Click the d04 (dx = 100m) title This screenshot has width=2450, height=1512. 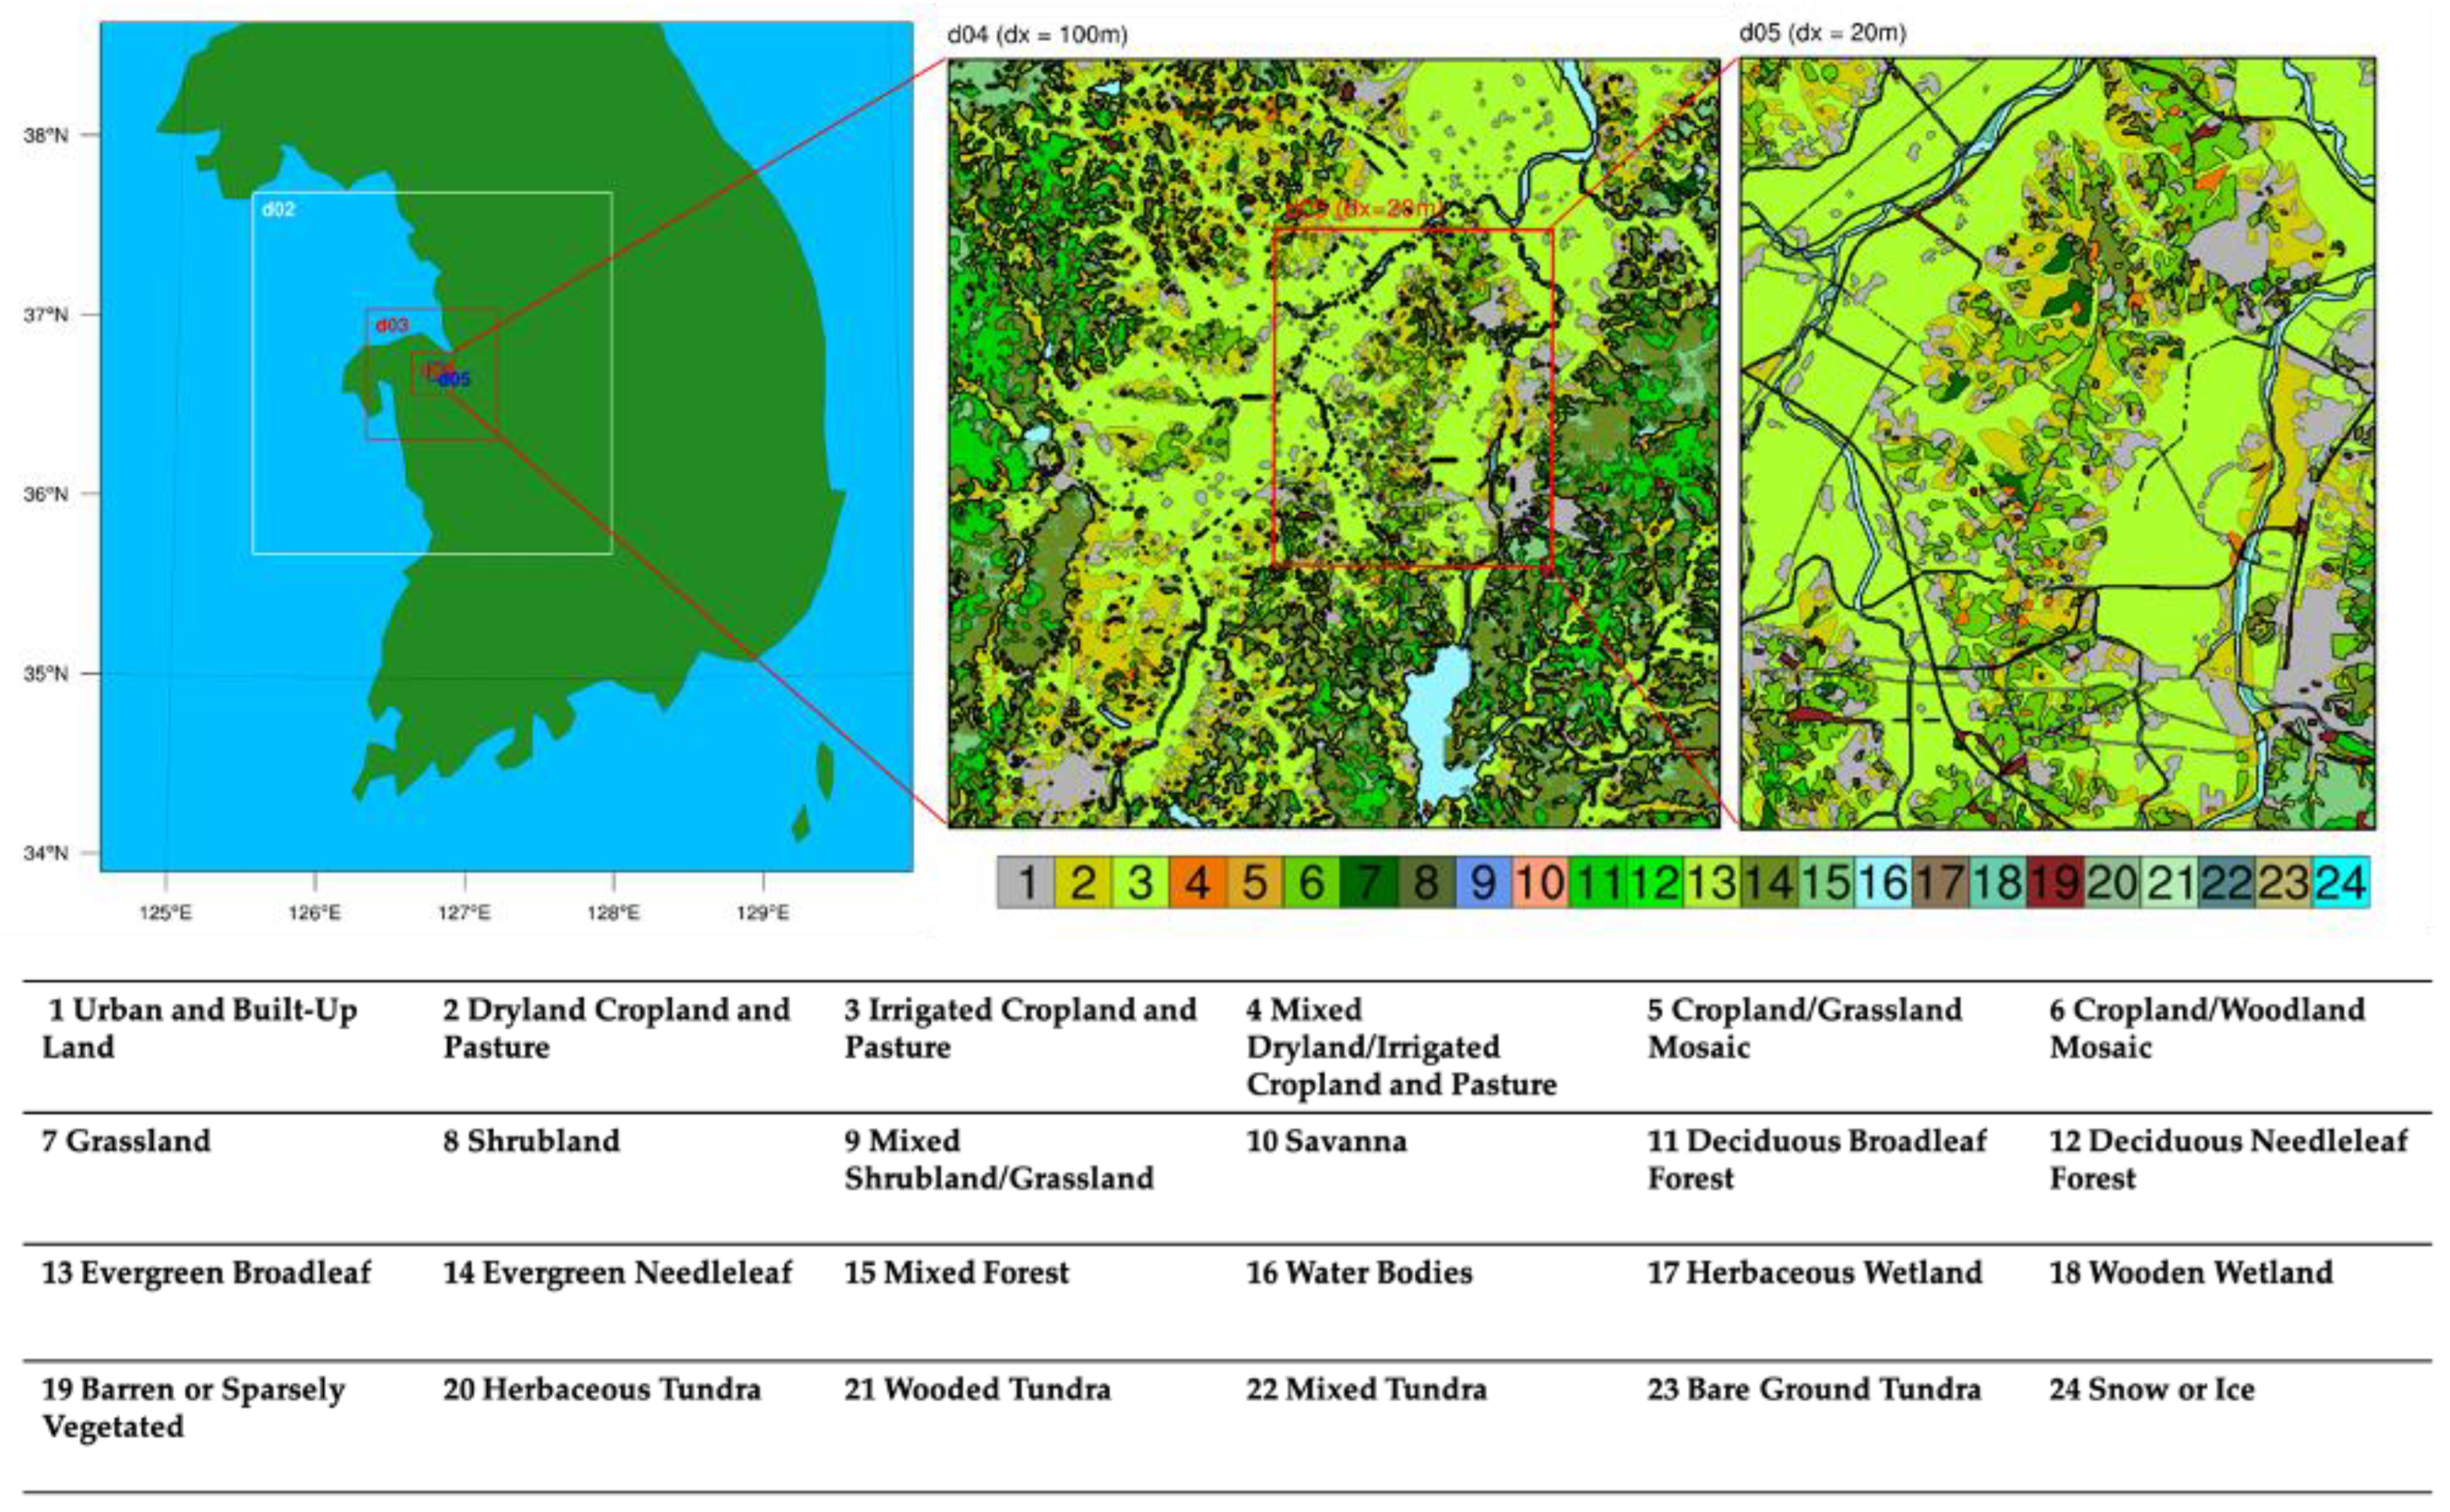[x=1037, y=35]
